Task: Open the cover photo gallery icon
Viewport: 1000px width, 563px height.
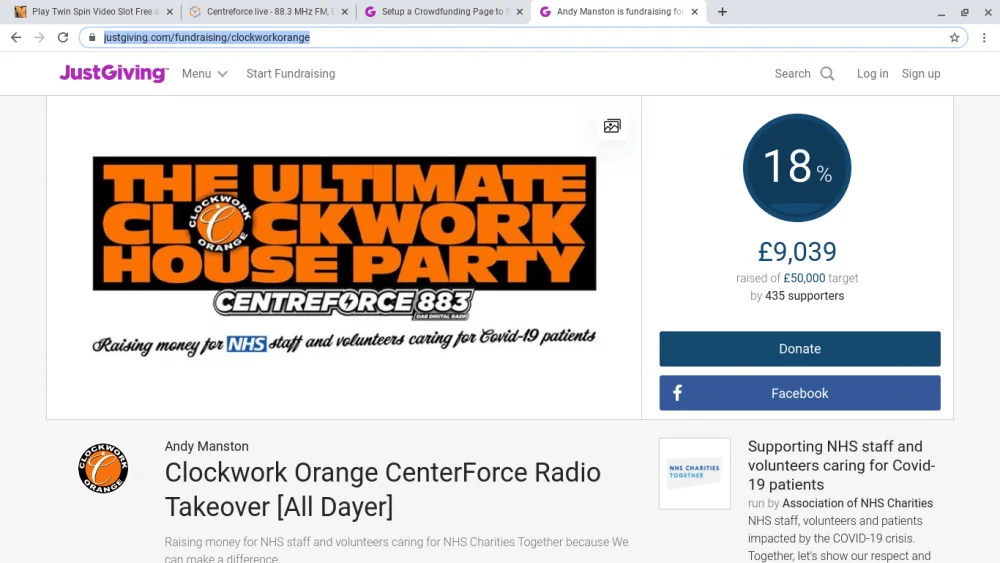Action: [x=612, y=126]
